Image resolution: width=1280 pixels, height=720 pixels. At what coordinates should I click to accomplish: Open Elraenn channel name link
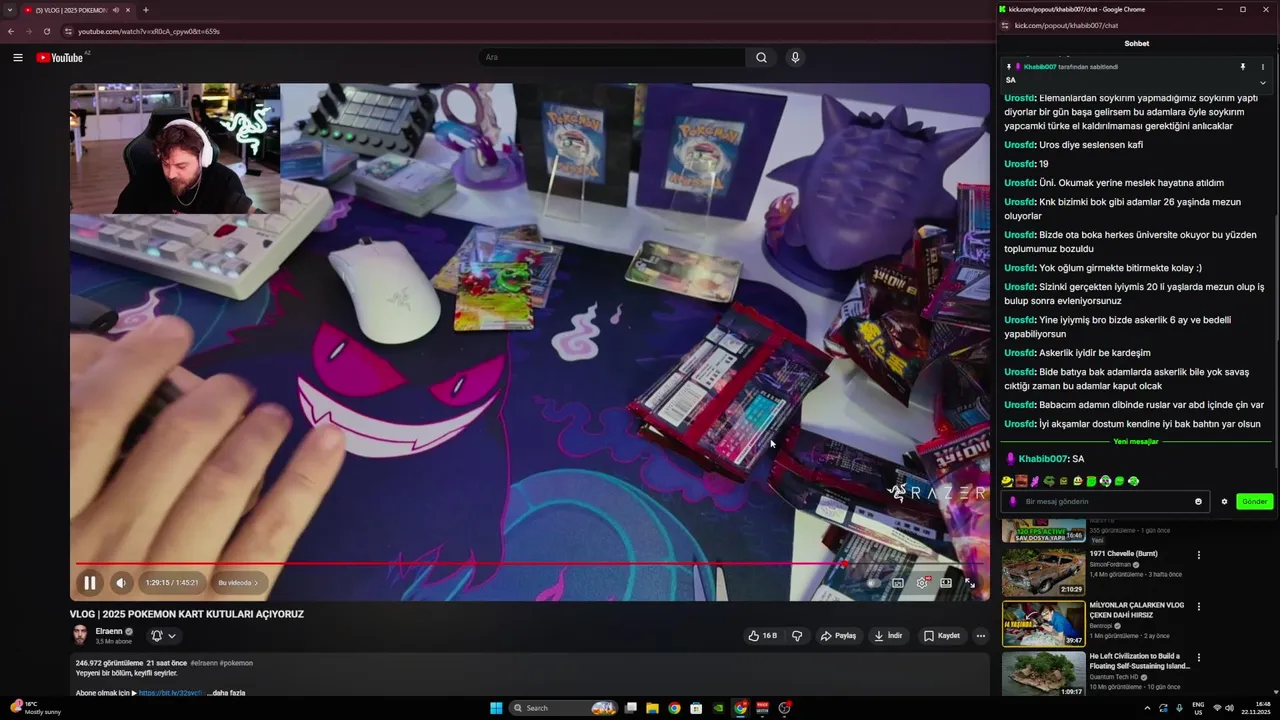109,631
